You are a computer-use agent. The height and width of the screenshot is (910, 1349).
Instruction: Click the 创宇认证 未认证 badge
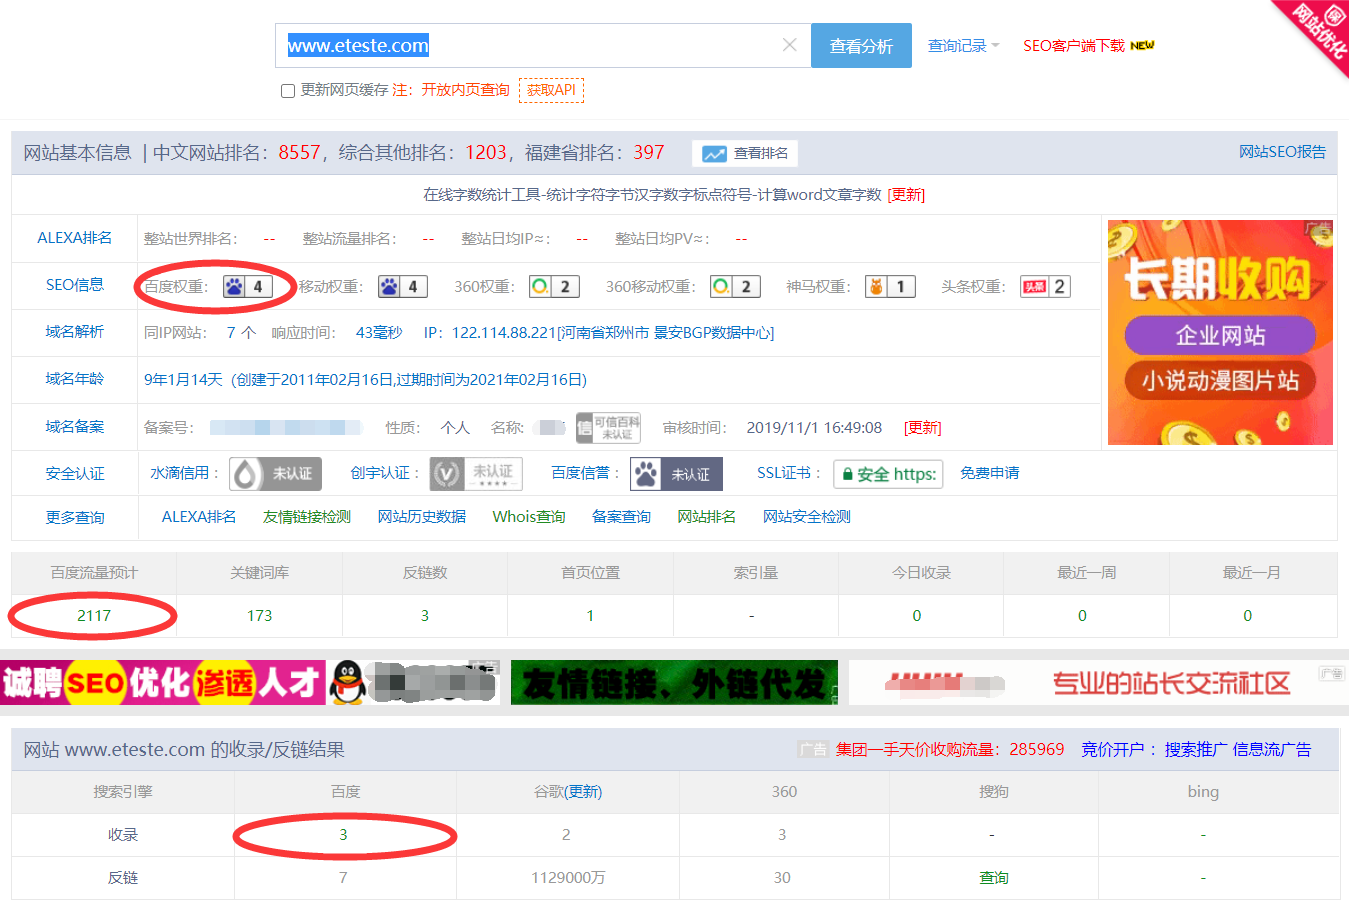point(476,474)
